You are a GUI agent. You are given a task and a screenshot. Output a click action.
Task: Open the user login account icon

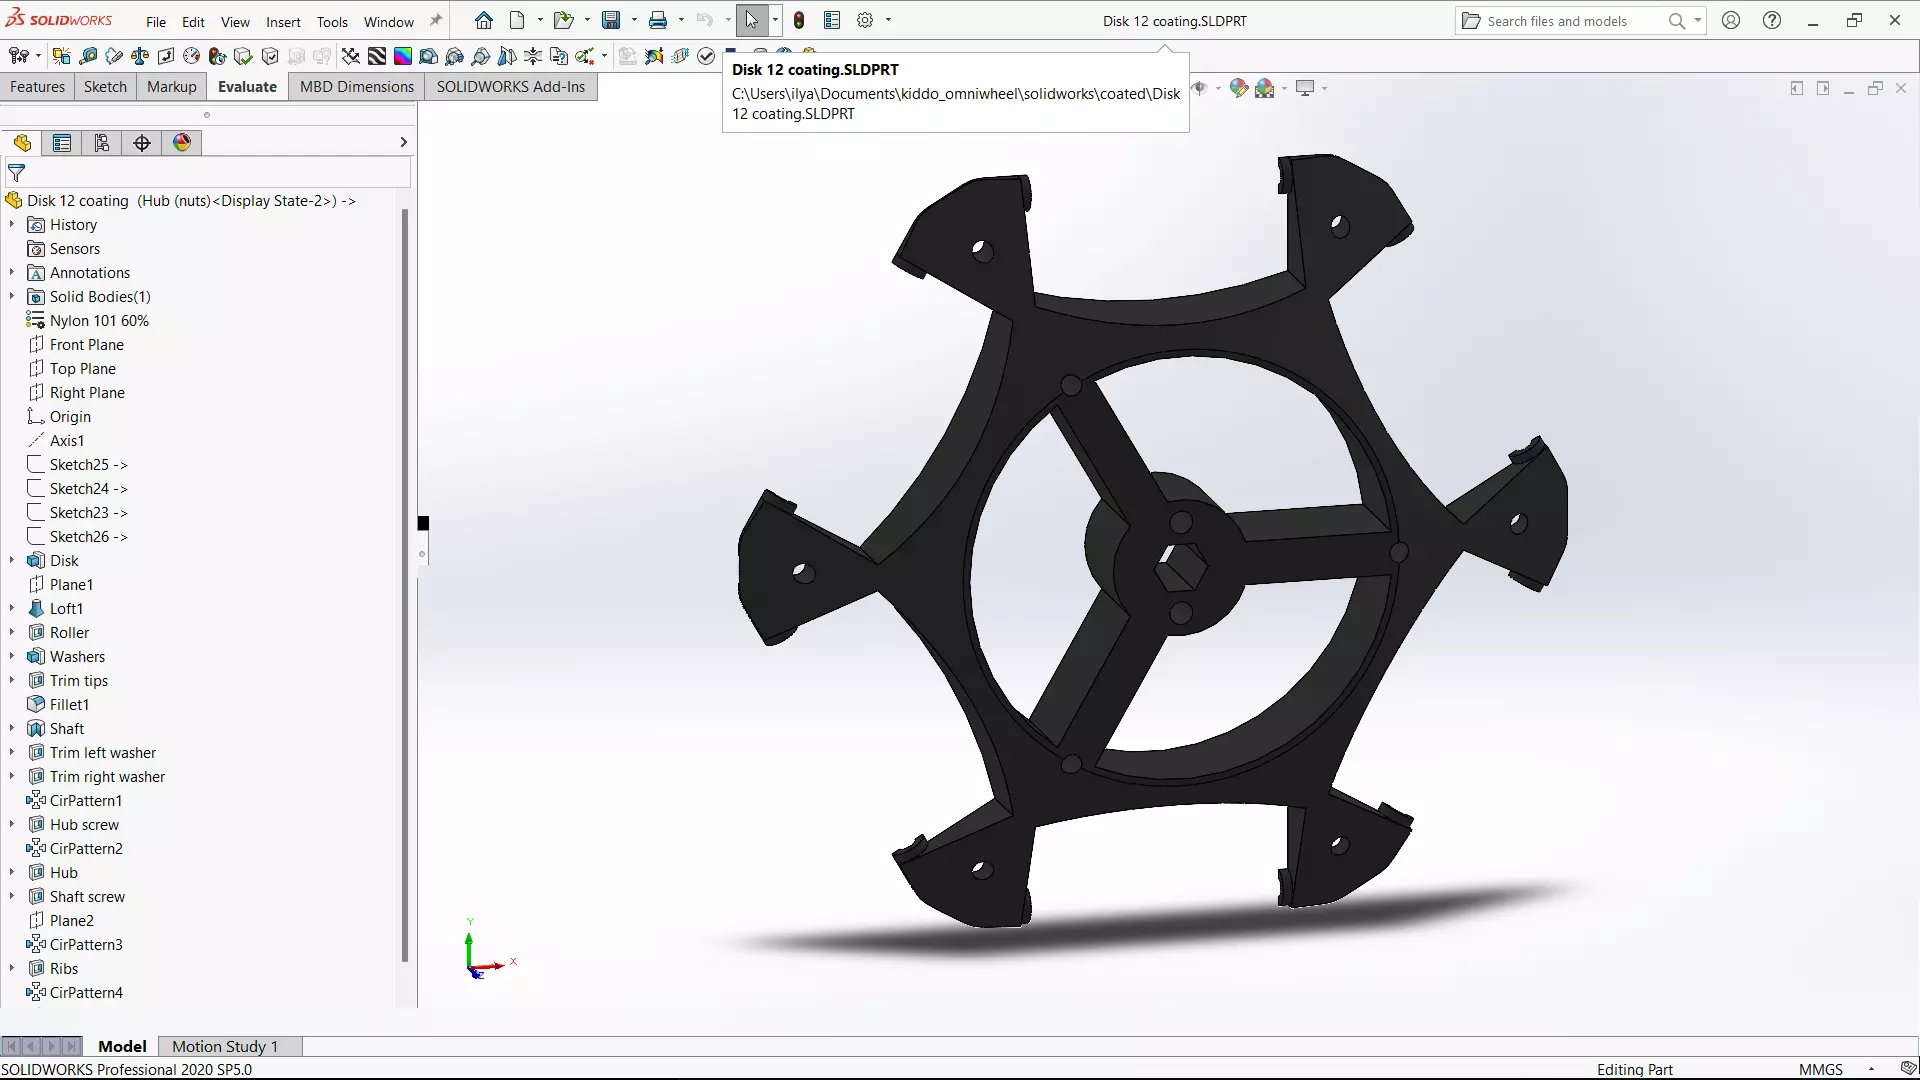coord(1731,20)
